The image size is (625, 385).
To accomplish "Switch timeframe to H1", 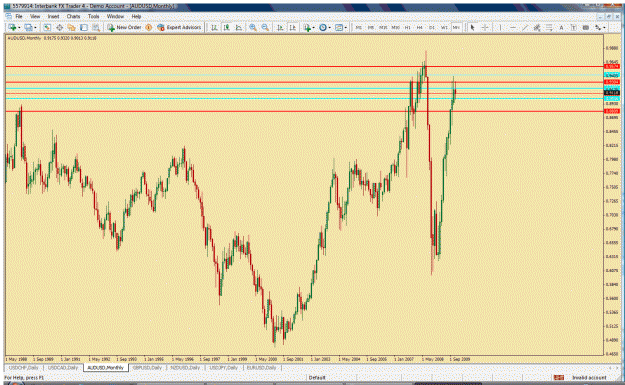I will (x=407, y=28).
